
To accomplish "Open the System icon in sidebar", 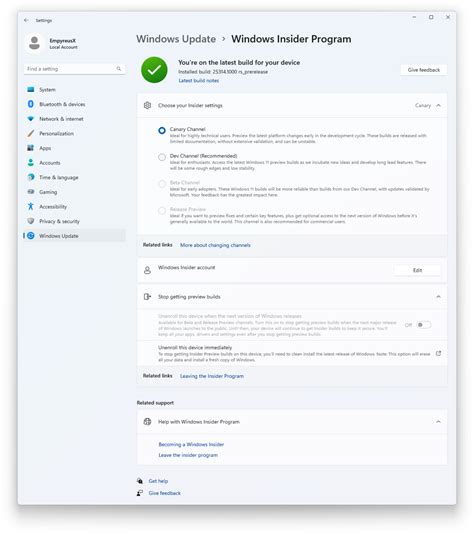I will pos(31,90).
